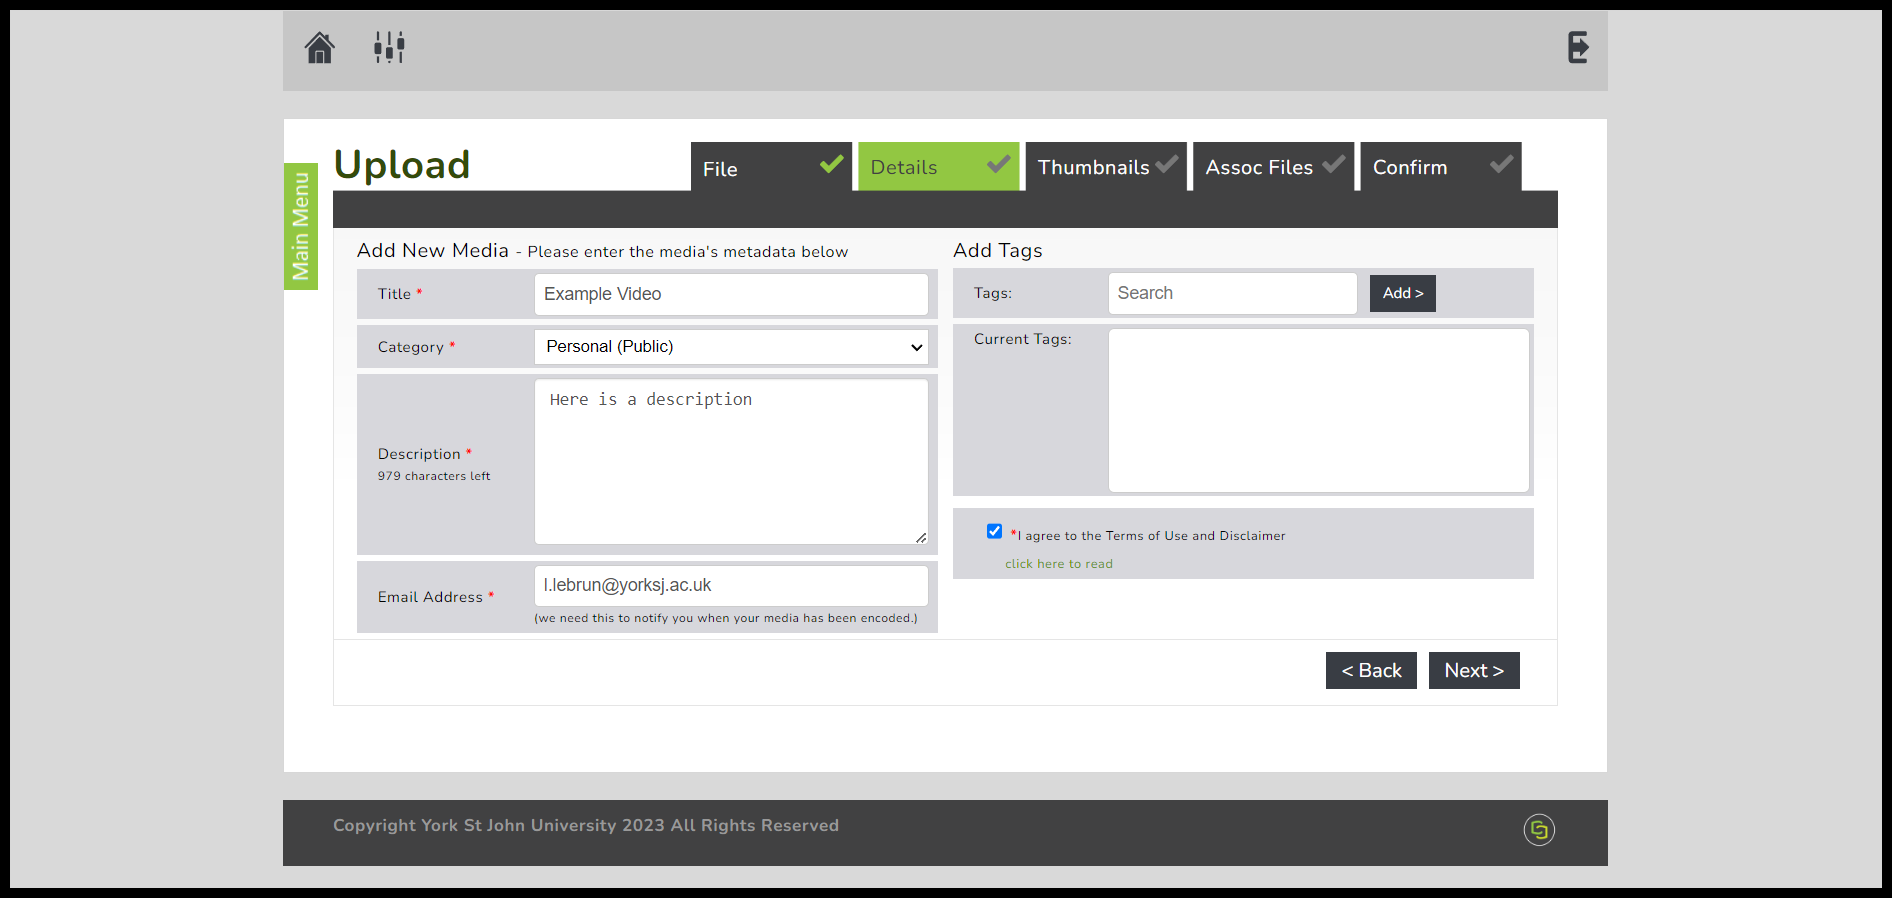This screenshot has height=898, width=1892.
Task: Click the 'Add Tags' heading
Action: [998, 250]
